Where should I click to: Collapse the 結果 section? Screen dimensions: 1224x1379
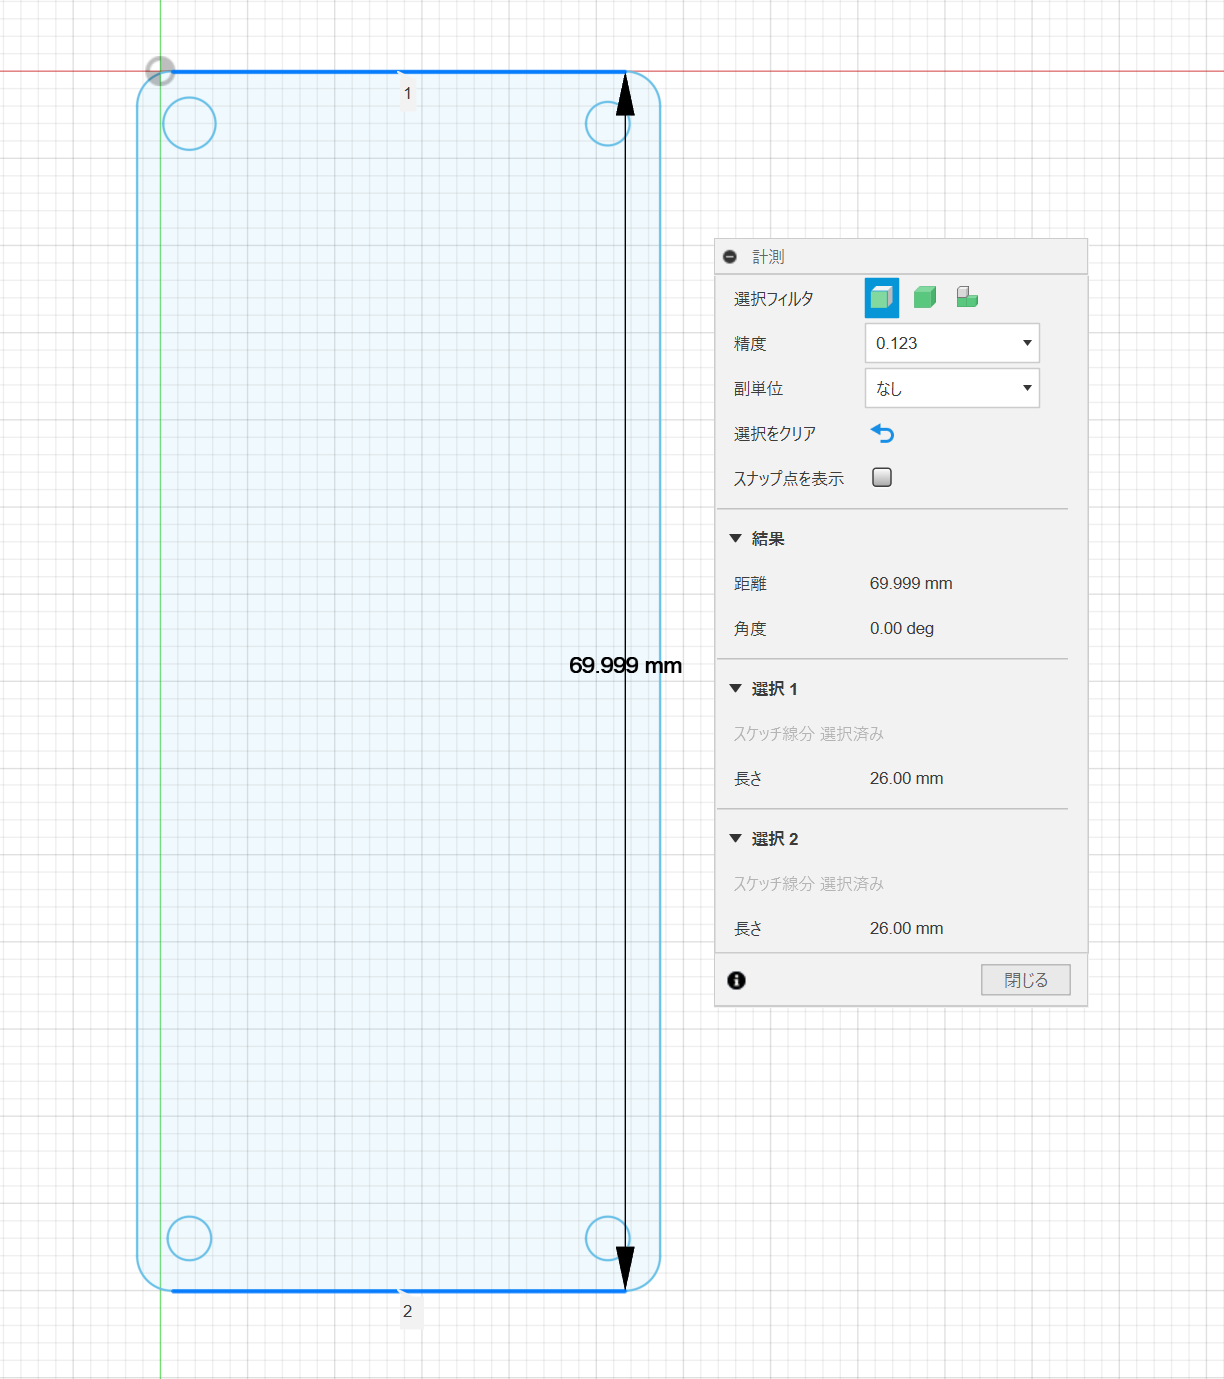(x=736, y=539)
